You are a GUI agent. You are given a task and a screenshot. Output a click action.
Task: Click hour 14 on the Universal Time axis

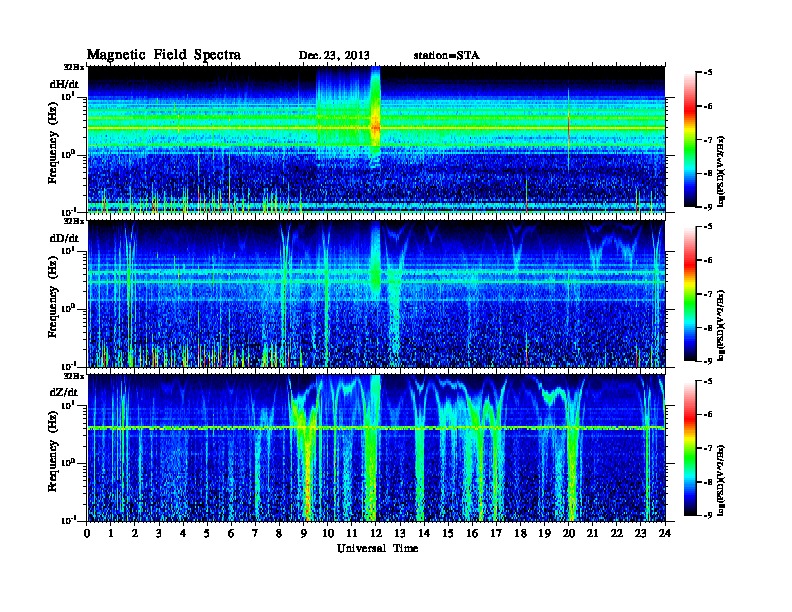coord(424,533)
